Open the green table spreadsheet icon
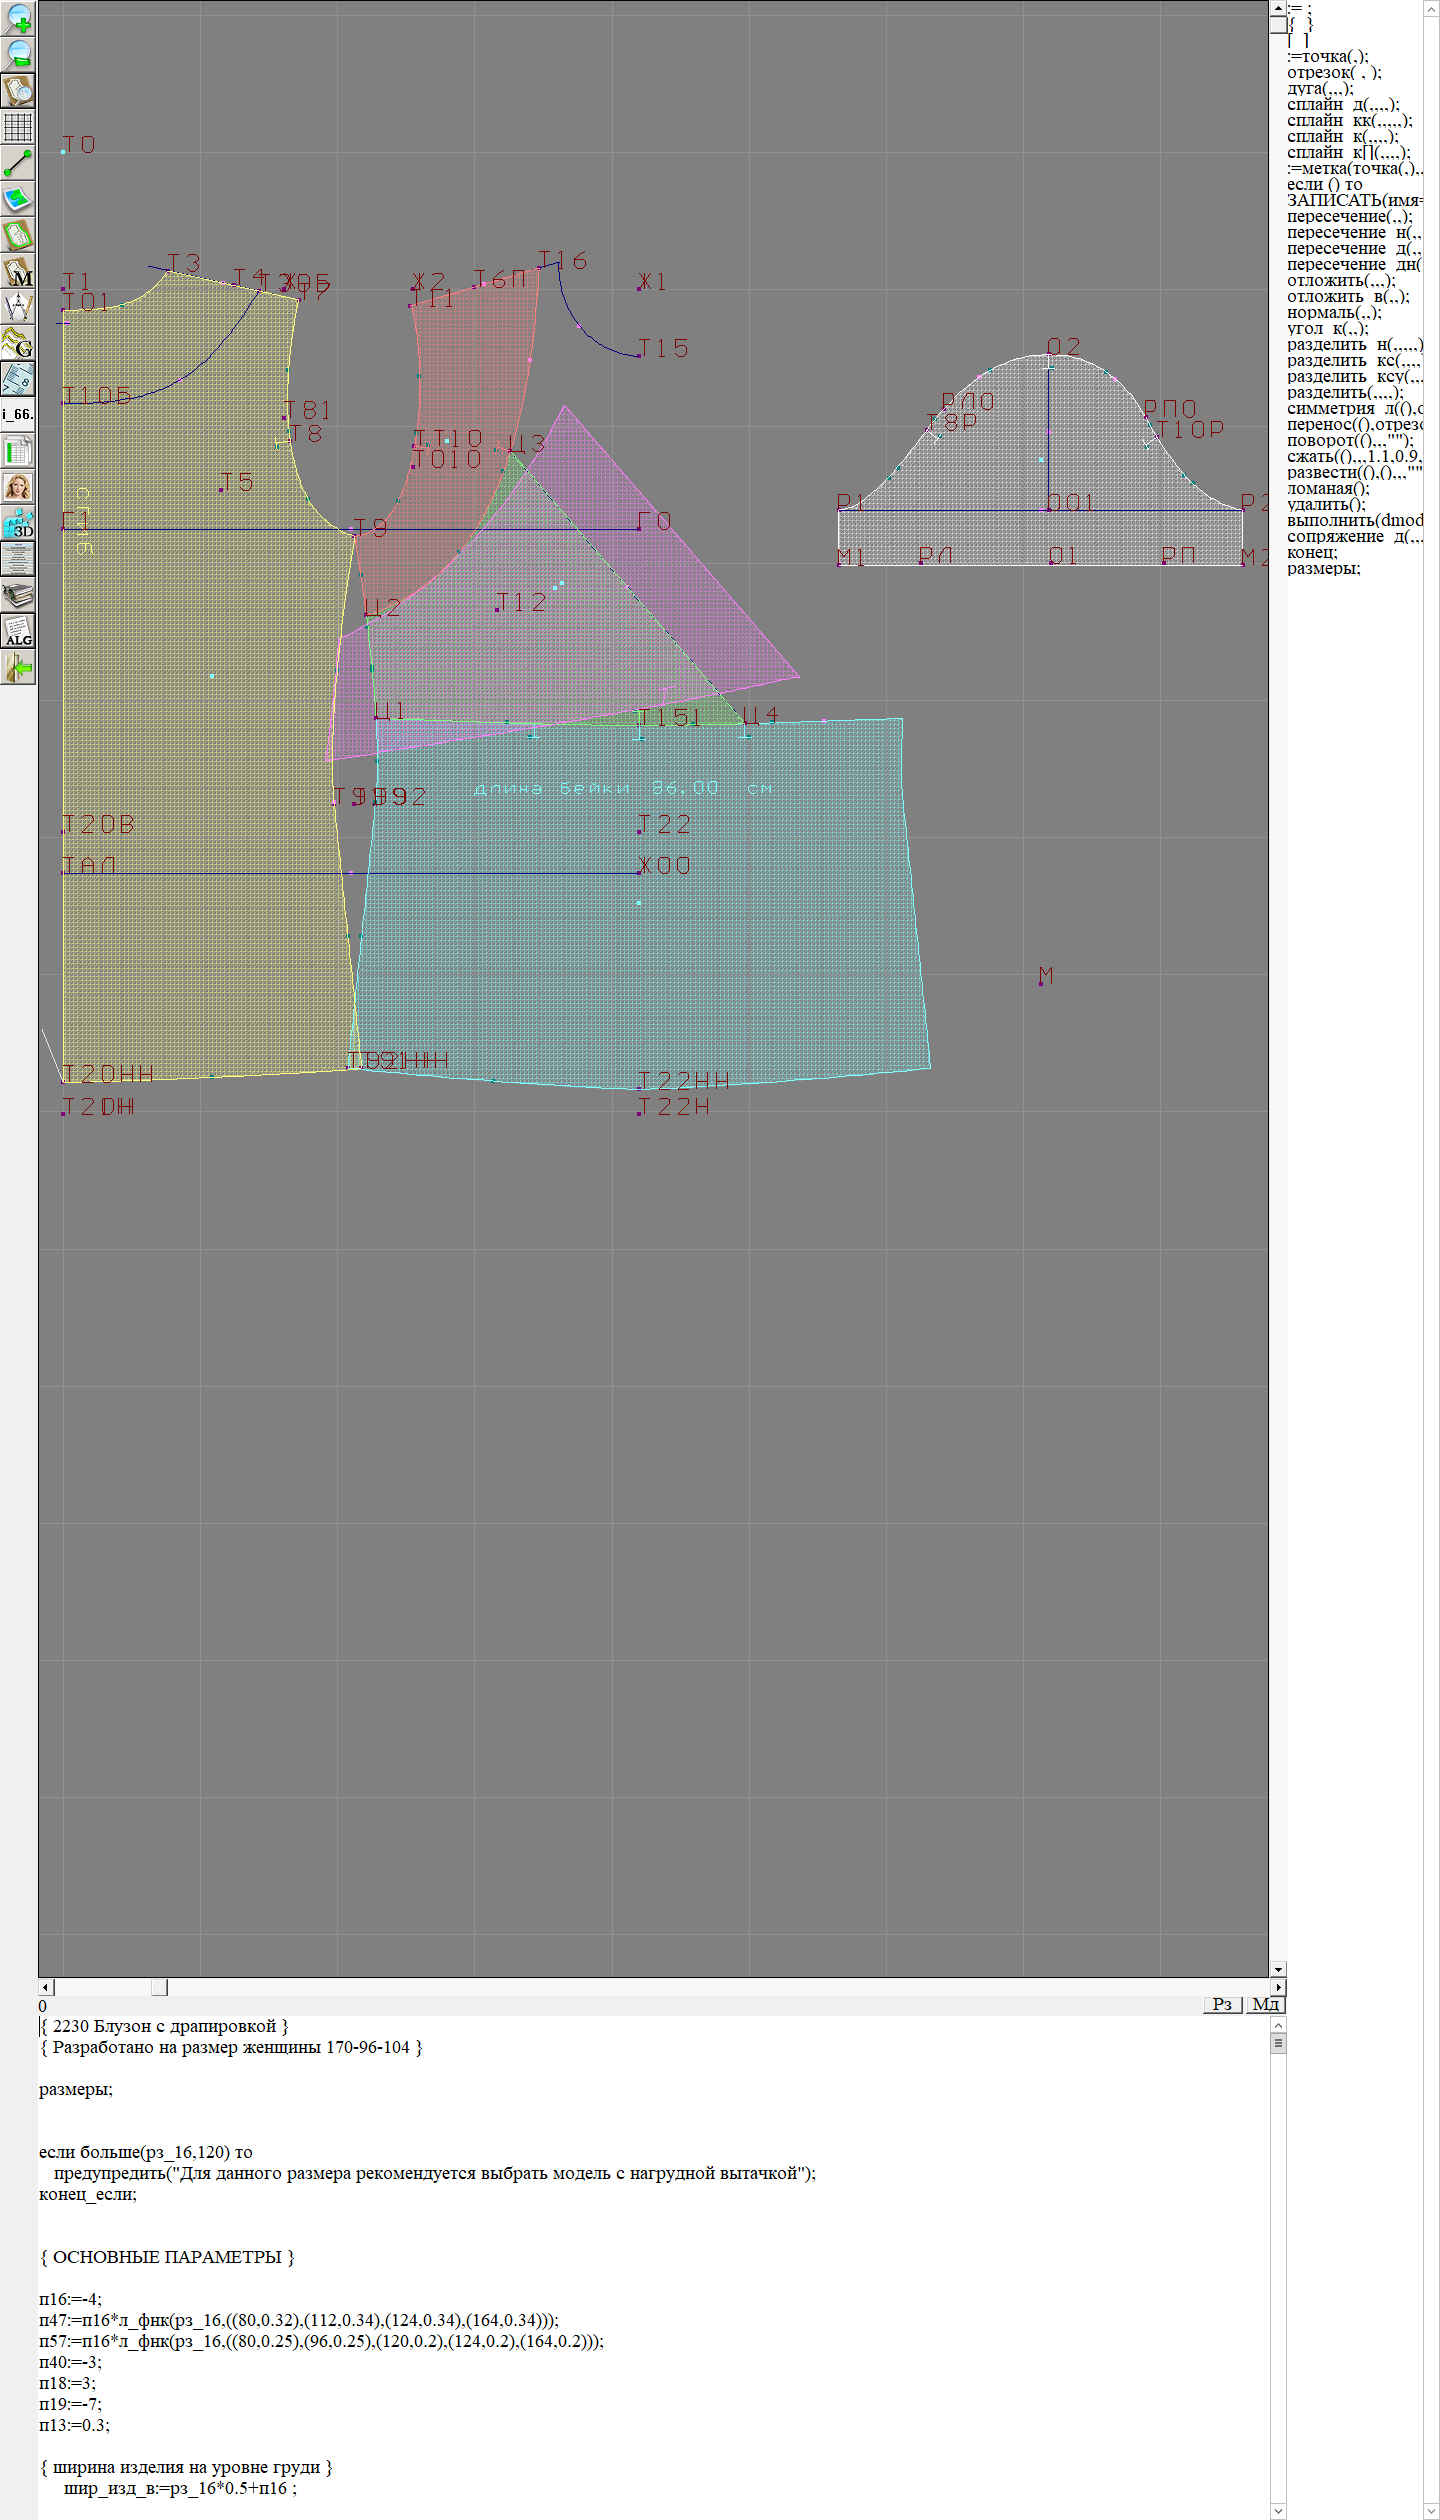 (18, 451)
